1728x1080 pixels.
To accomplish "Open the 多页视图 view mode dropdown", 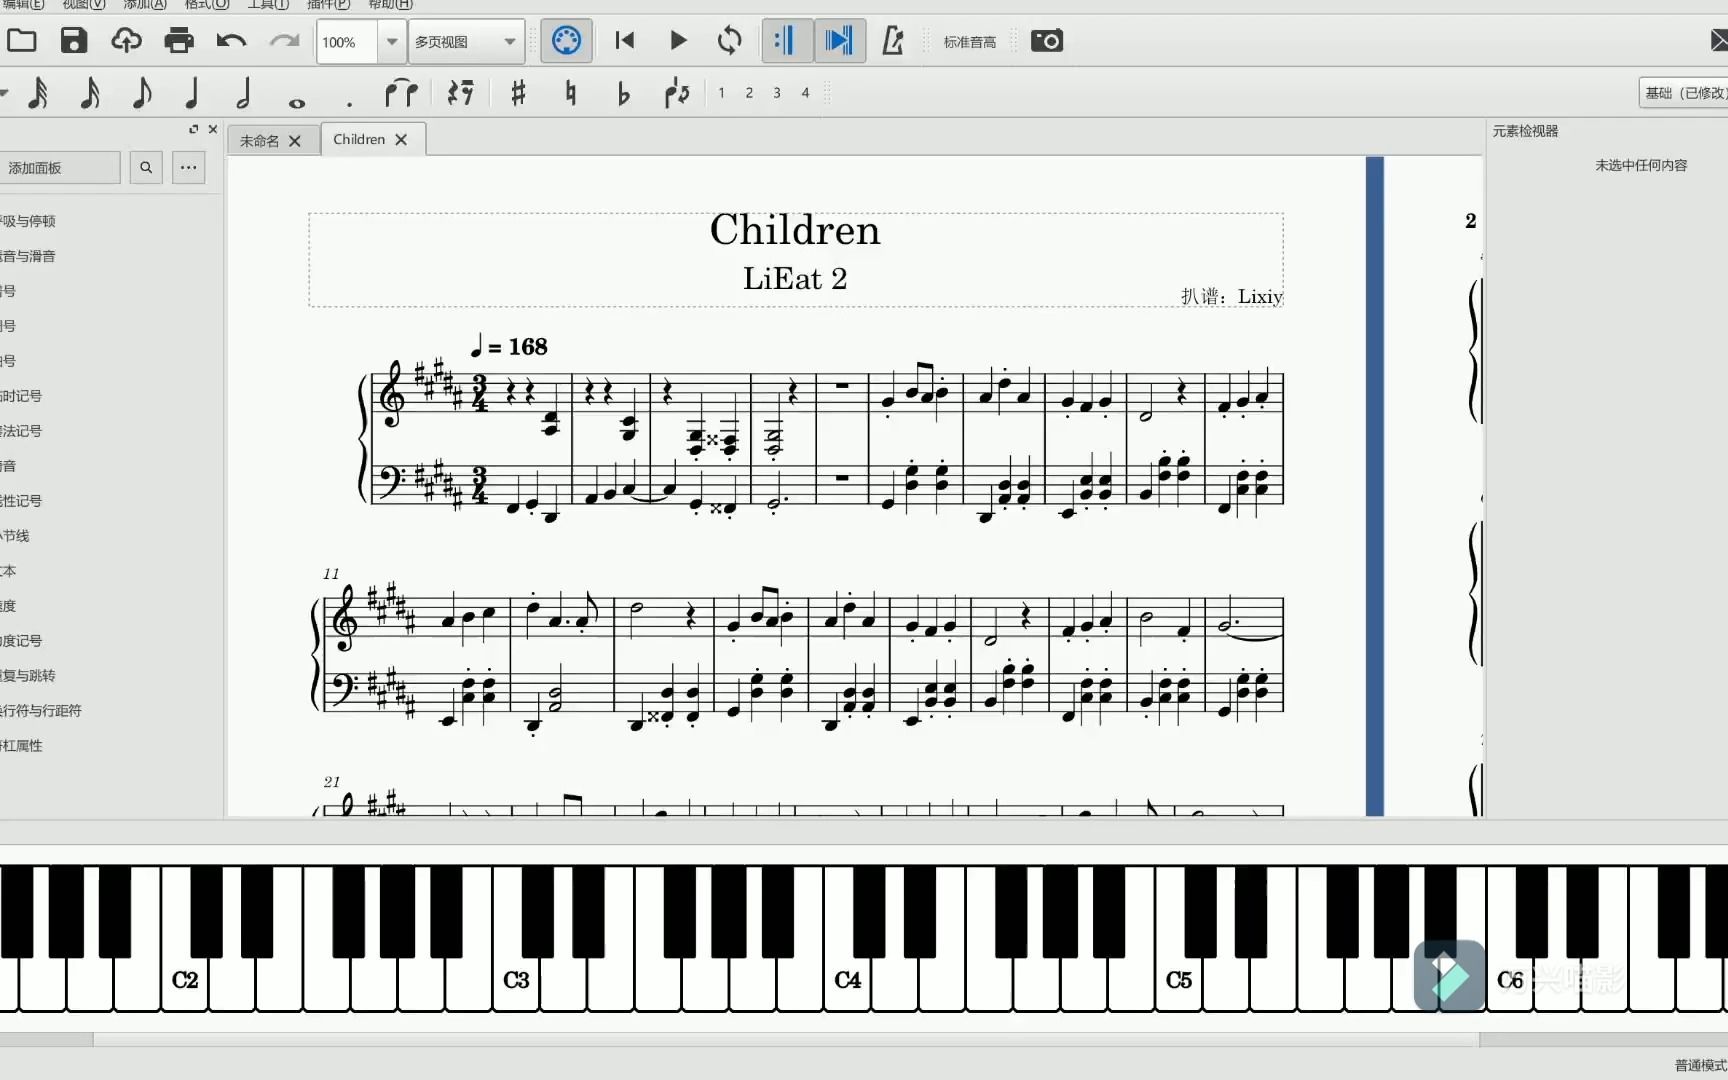I will click(467, 42).
